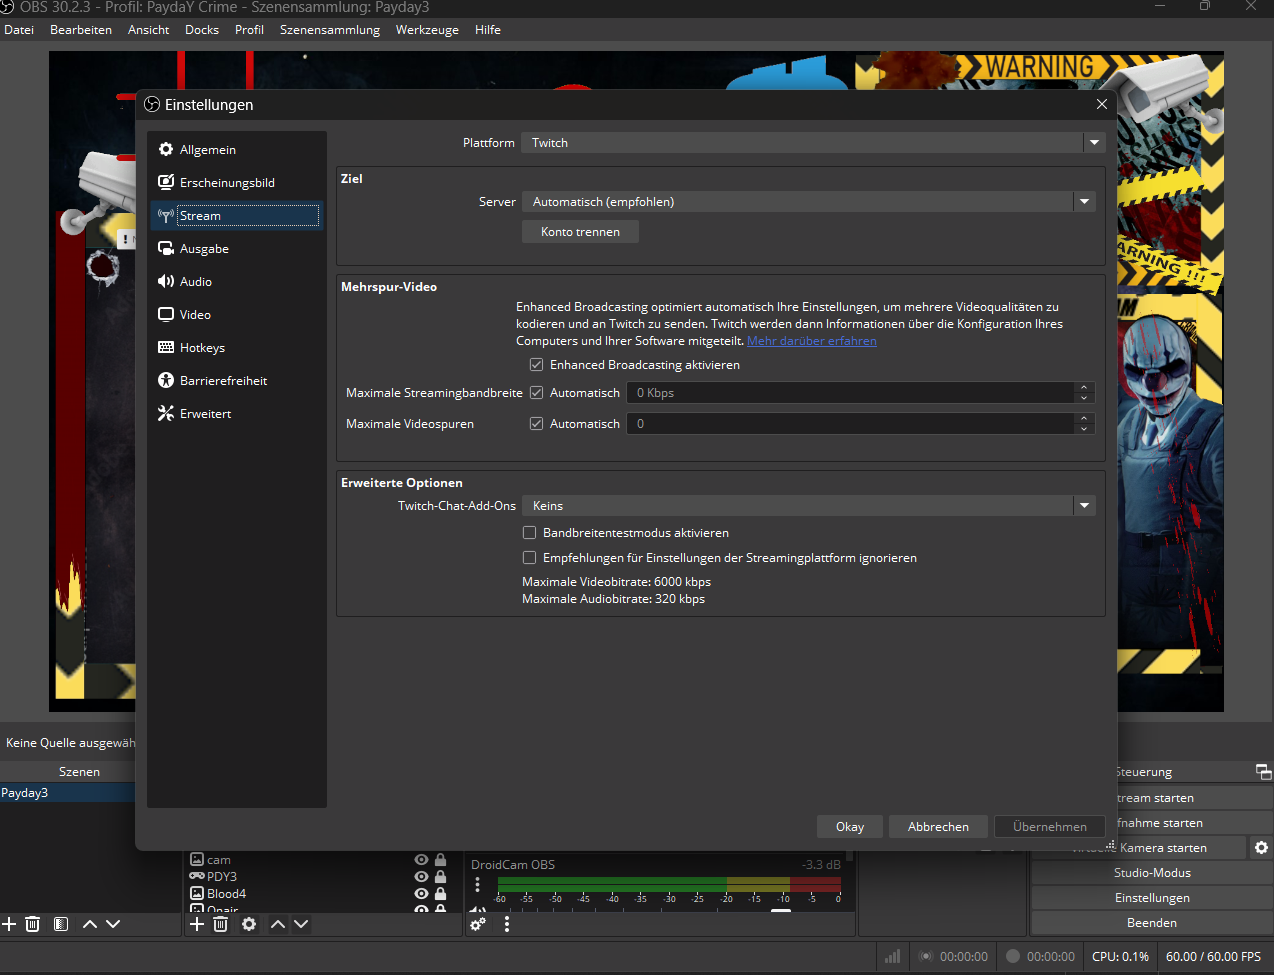Enable Bandbreitentestmodus aktivieren
This screenshot has height=975, width=1274.
click(x=530, y=533)
